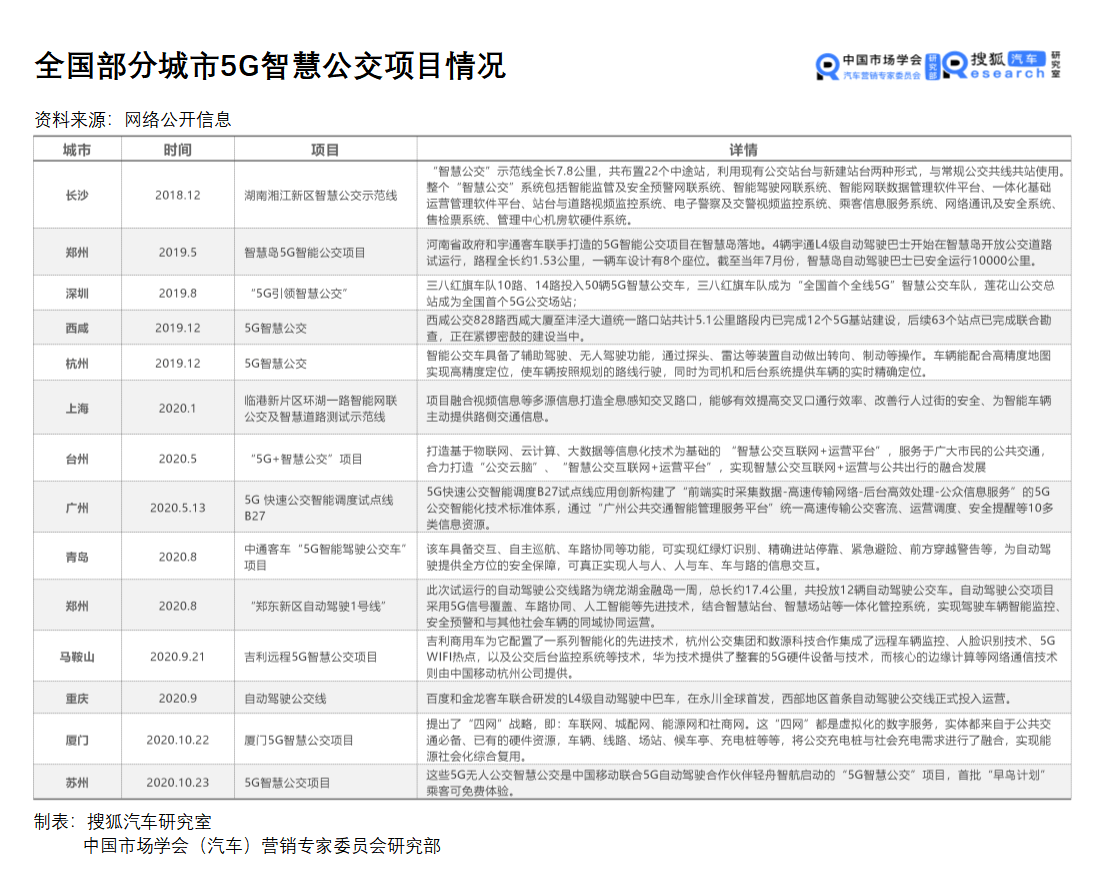Select the 时间 column header
Image resolution: width=1102 pixels, height=876 pixels.
tap(178, 150)
